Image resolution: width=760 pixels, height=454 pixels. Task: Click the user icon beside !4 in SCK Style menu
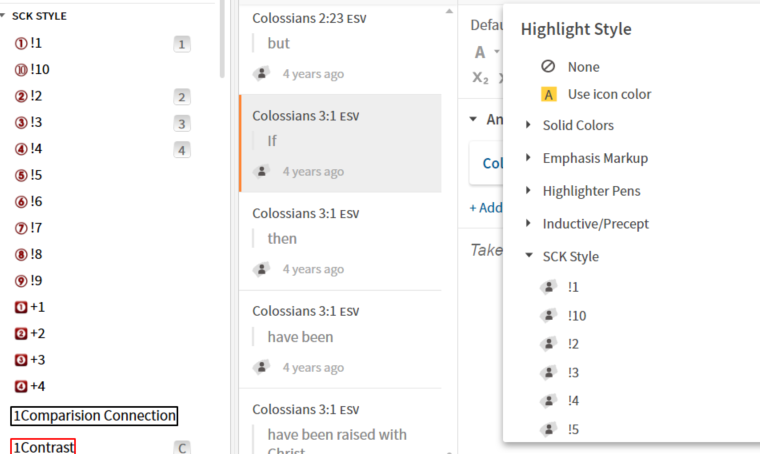coord(549,400)
